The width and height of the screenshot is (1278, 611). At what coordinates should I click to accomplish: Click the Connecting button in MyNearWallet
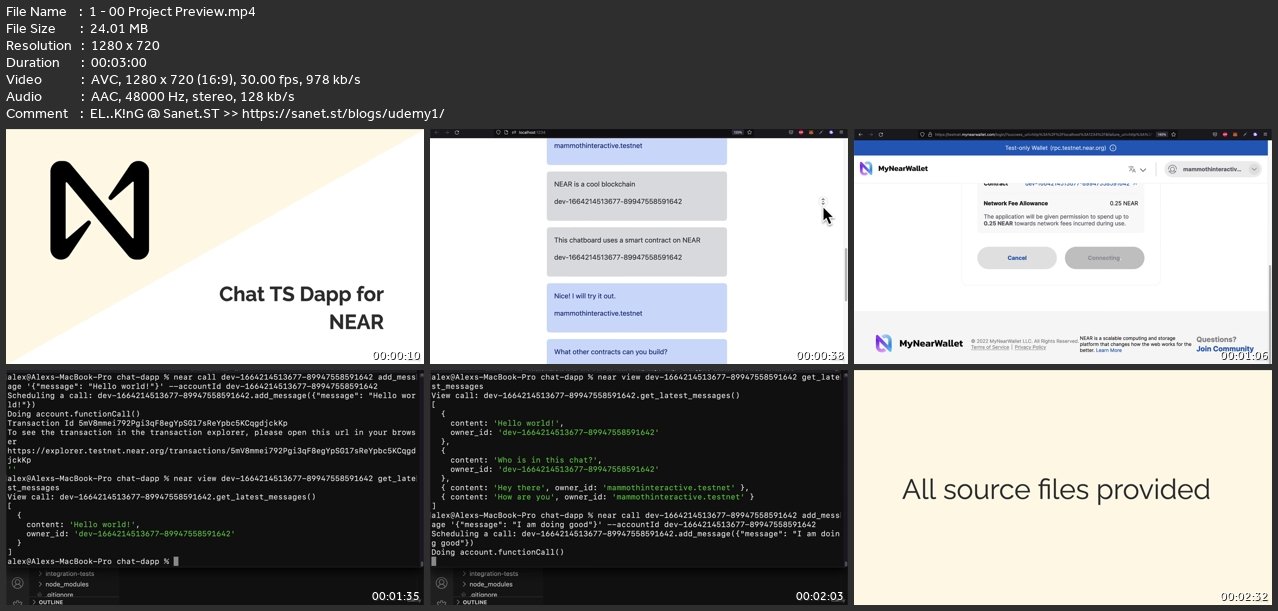[1105, 257]
